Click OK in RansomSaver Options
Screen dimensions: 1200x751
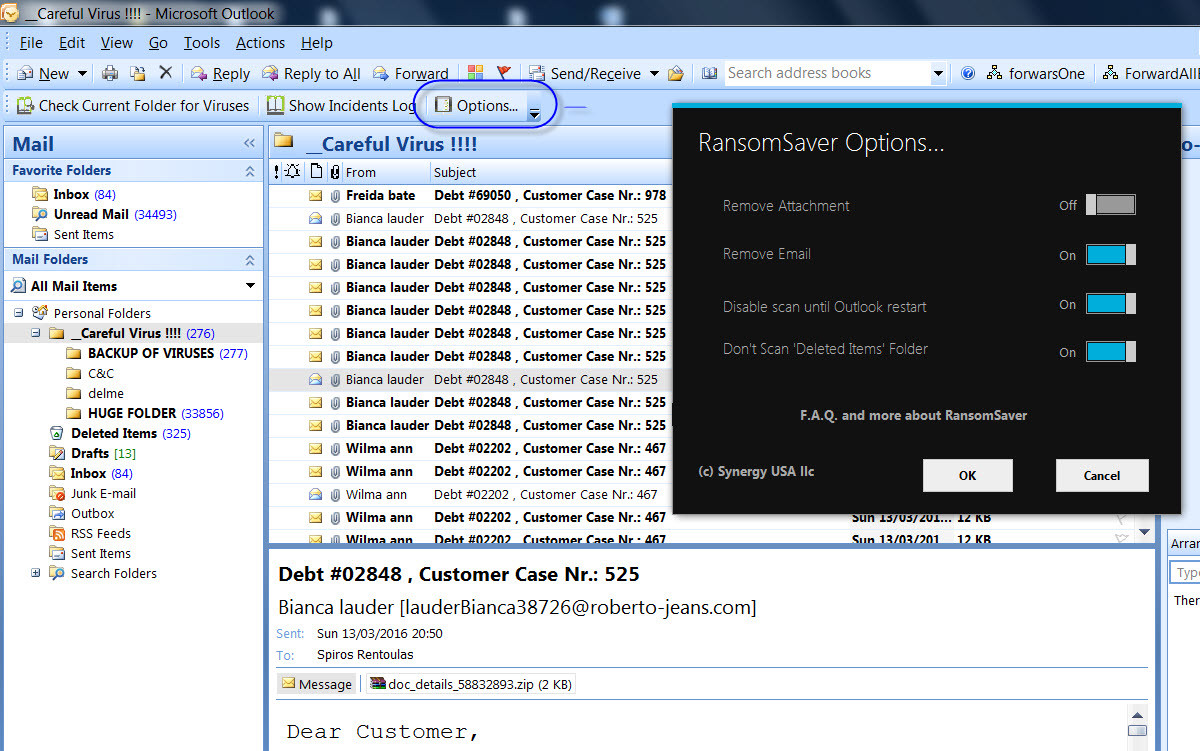point(967,475)
